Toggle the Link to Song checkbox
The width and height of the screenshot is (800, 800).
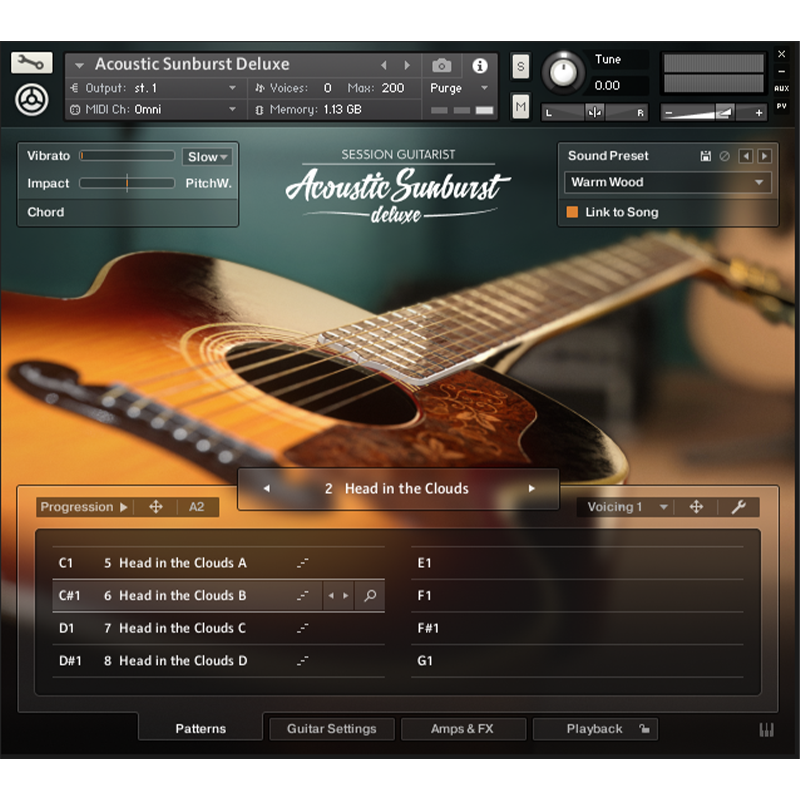572,212
